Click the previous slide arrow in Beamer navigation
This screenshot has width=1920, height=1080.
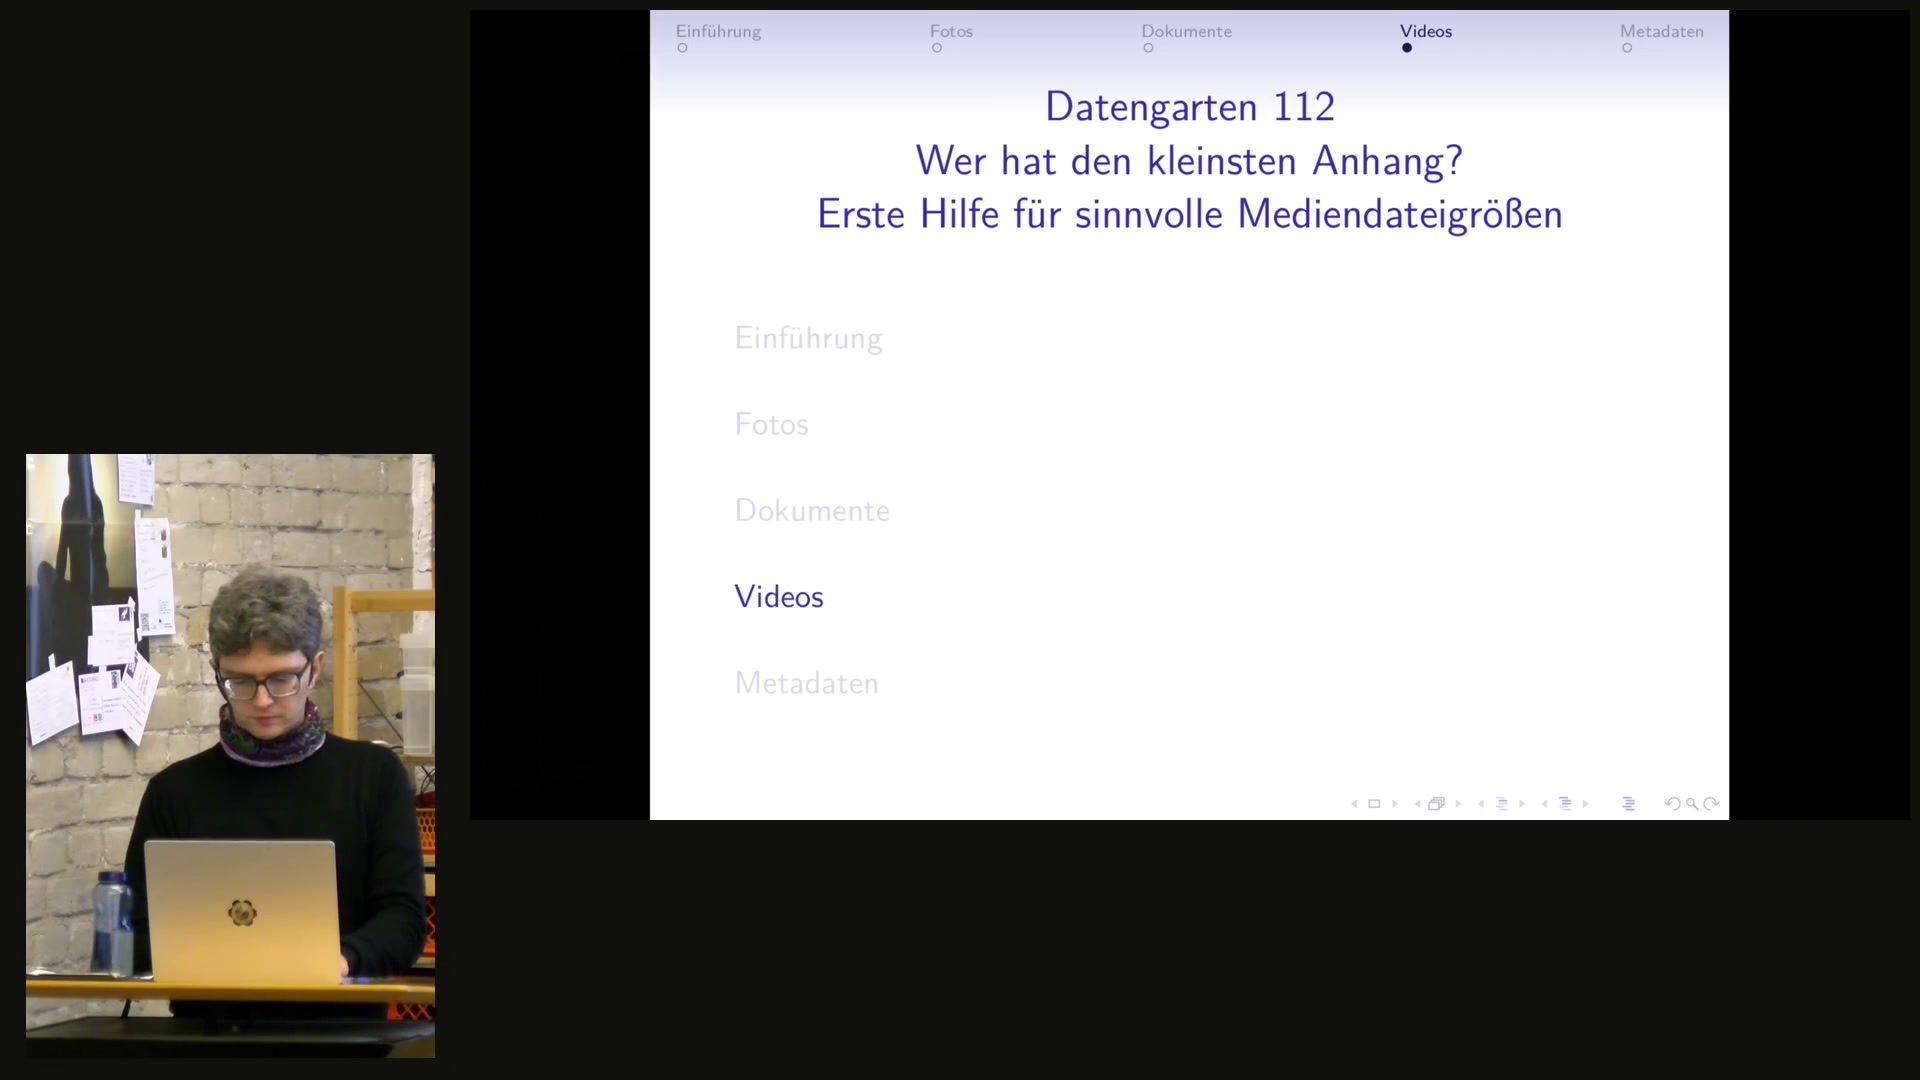(1354, 804)
